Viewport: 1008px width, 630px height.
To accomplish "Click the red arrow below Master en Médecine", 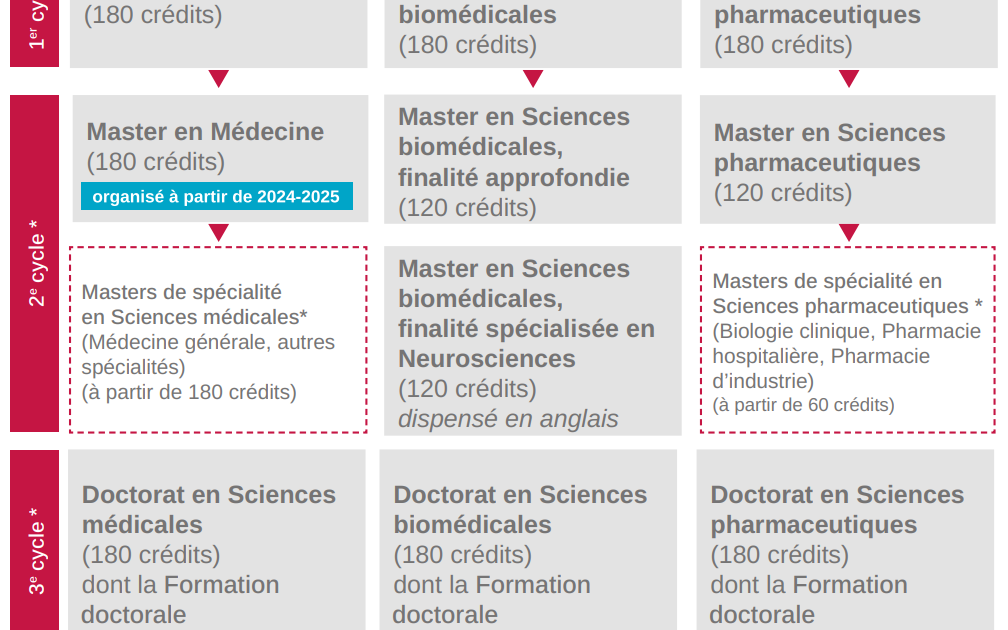I will tap(219, 233).
